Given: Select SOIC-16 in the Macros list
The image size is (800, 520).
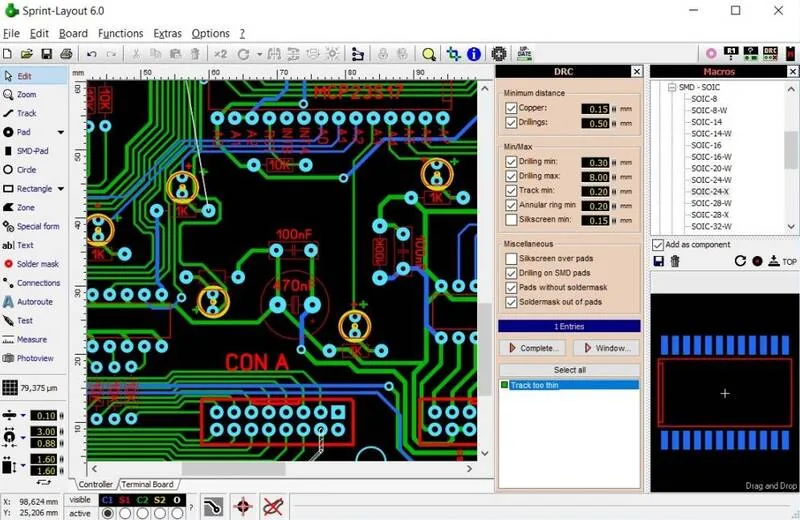Looking at the screenshot, I should tap(706, 145).
